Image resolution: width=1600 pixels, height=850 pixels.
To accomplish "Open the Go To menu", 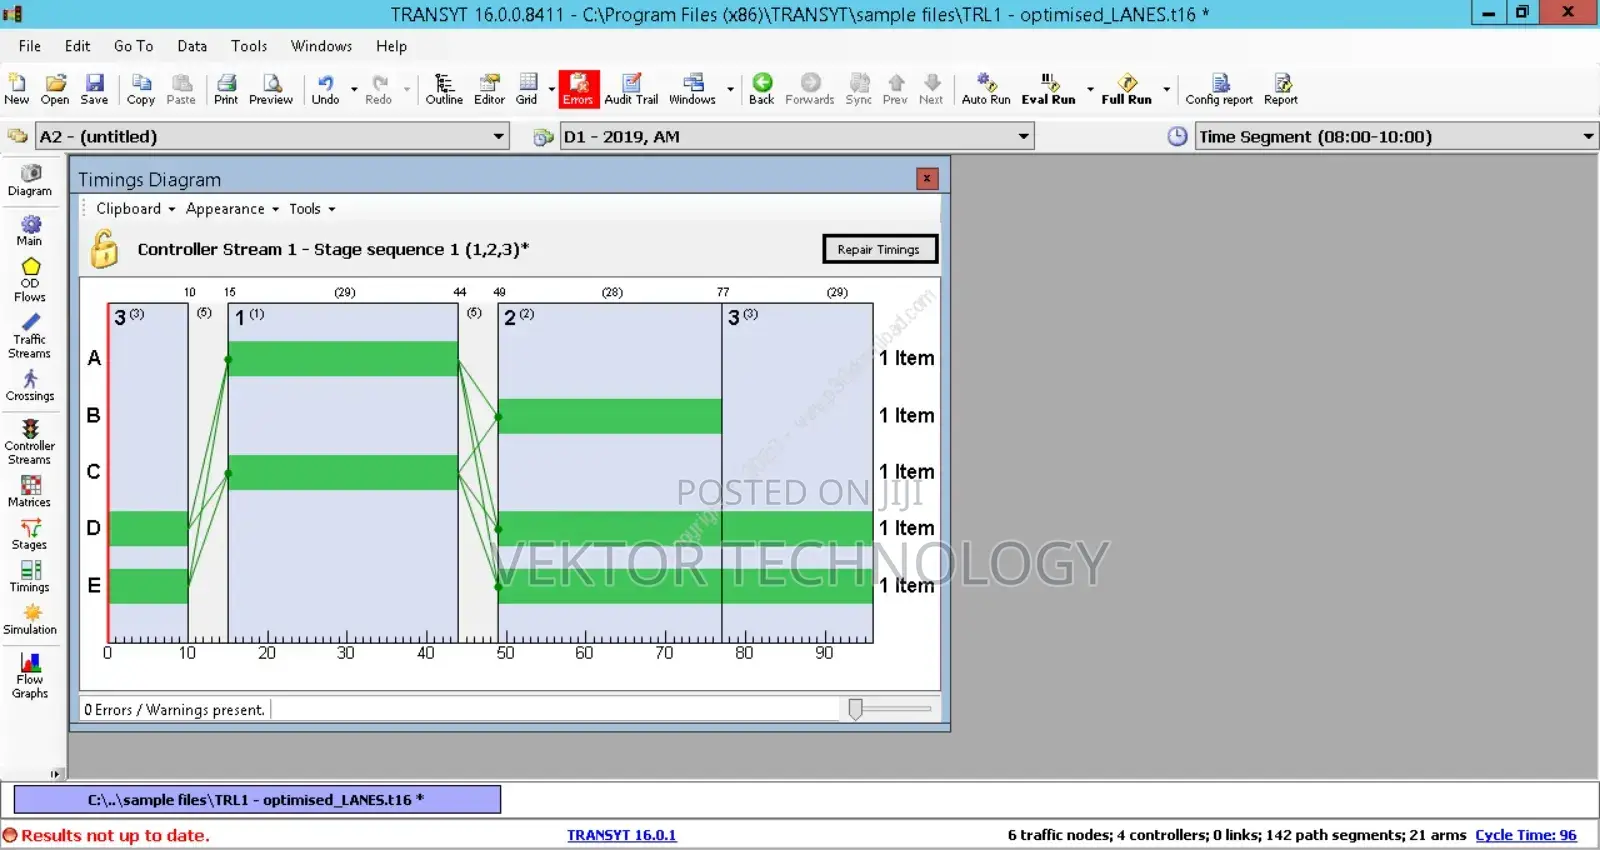I will tap(133, 46).
